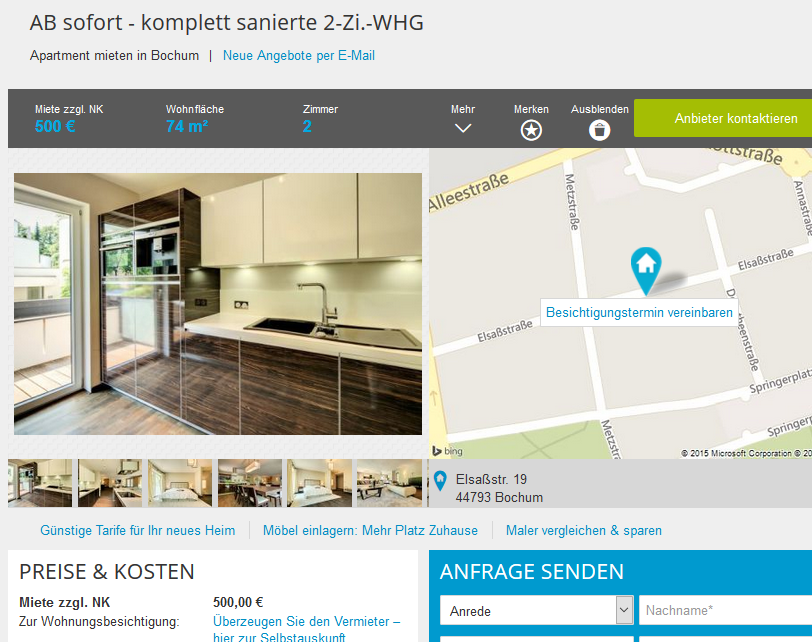Click the Ausblenden trash icon
The width and height of the screenshot is (812, 642).
(x=599, y=130)
